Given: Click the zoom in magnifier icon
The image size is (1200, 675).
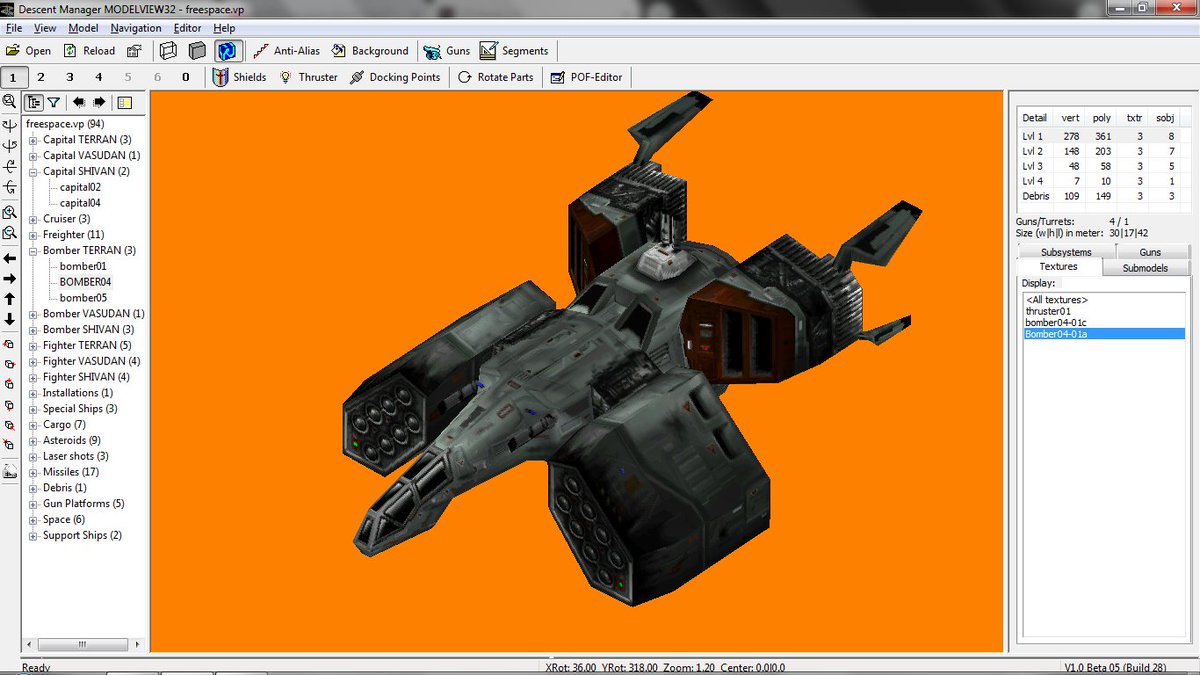Looking at the screenshot, I should coord(10,213).
